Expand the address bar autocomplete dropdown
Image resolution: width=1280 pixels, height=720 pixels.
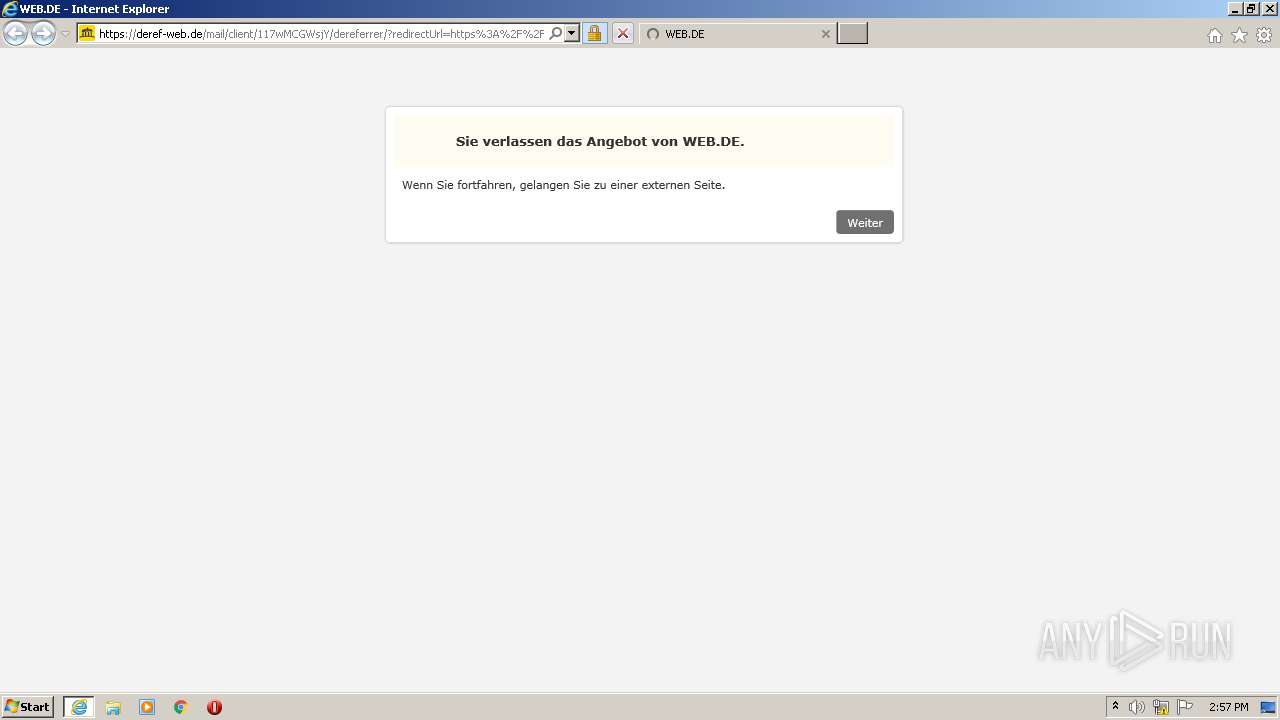click(x=572, y=33)
